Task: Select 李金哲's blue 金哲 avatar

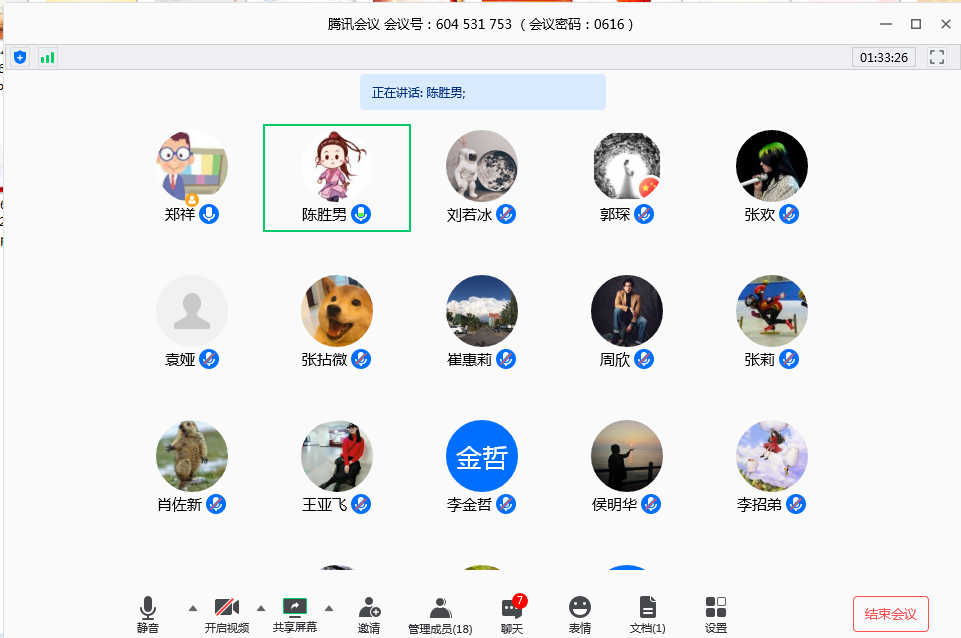Action: click(482, 456)
